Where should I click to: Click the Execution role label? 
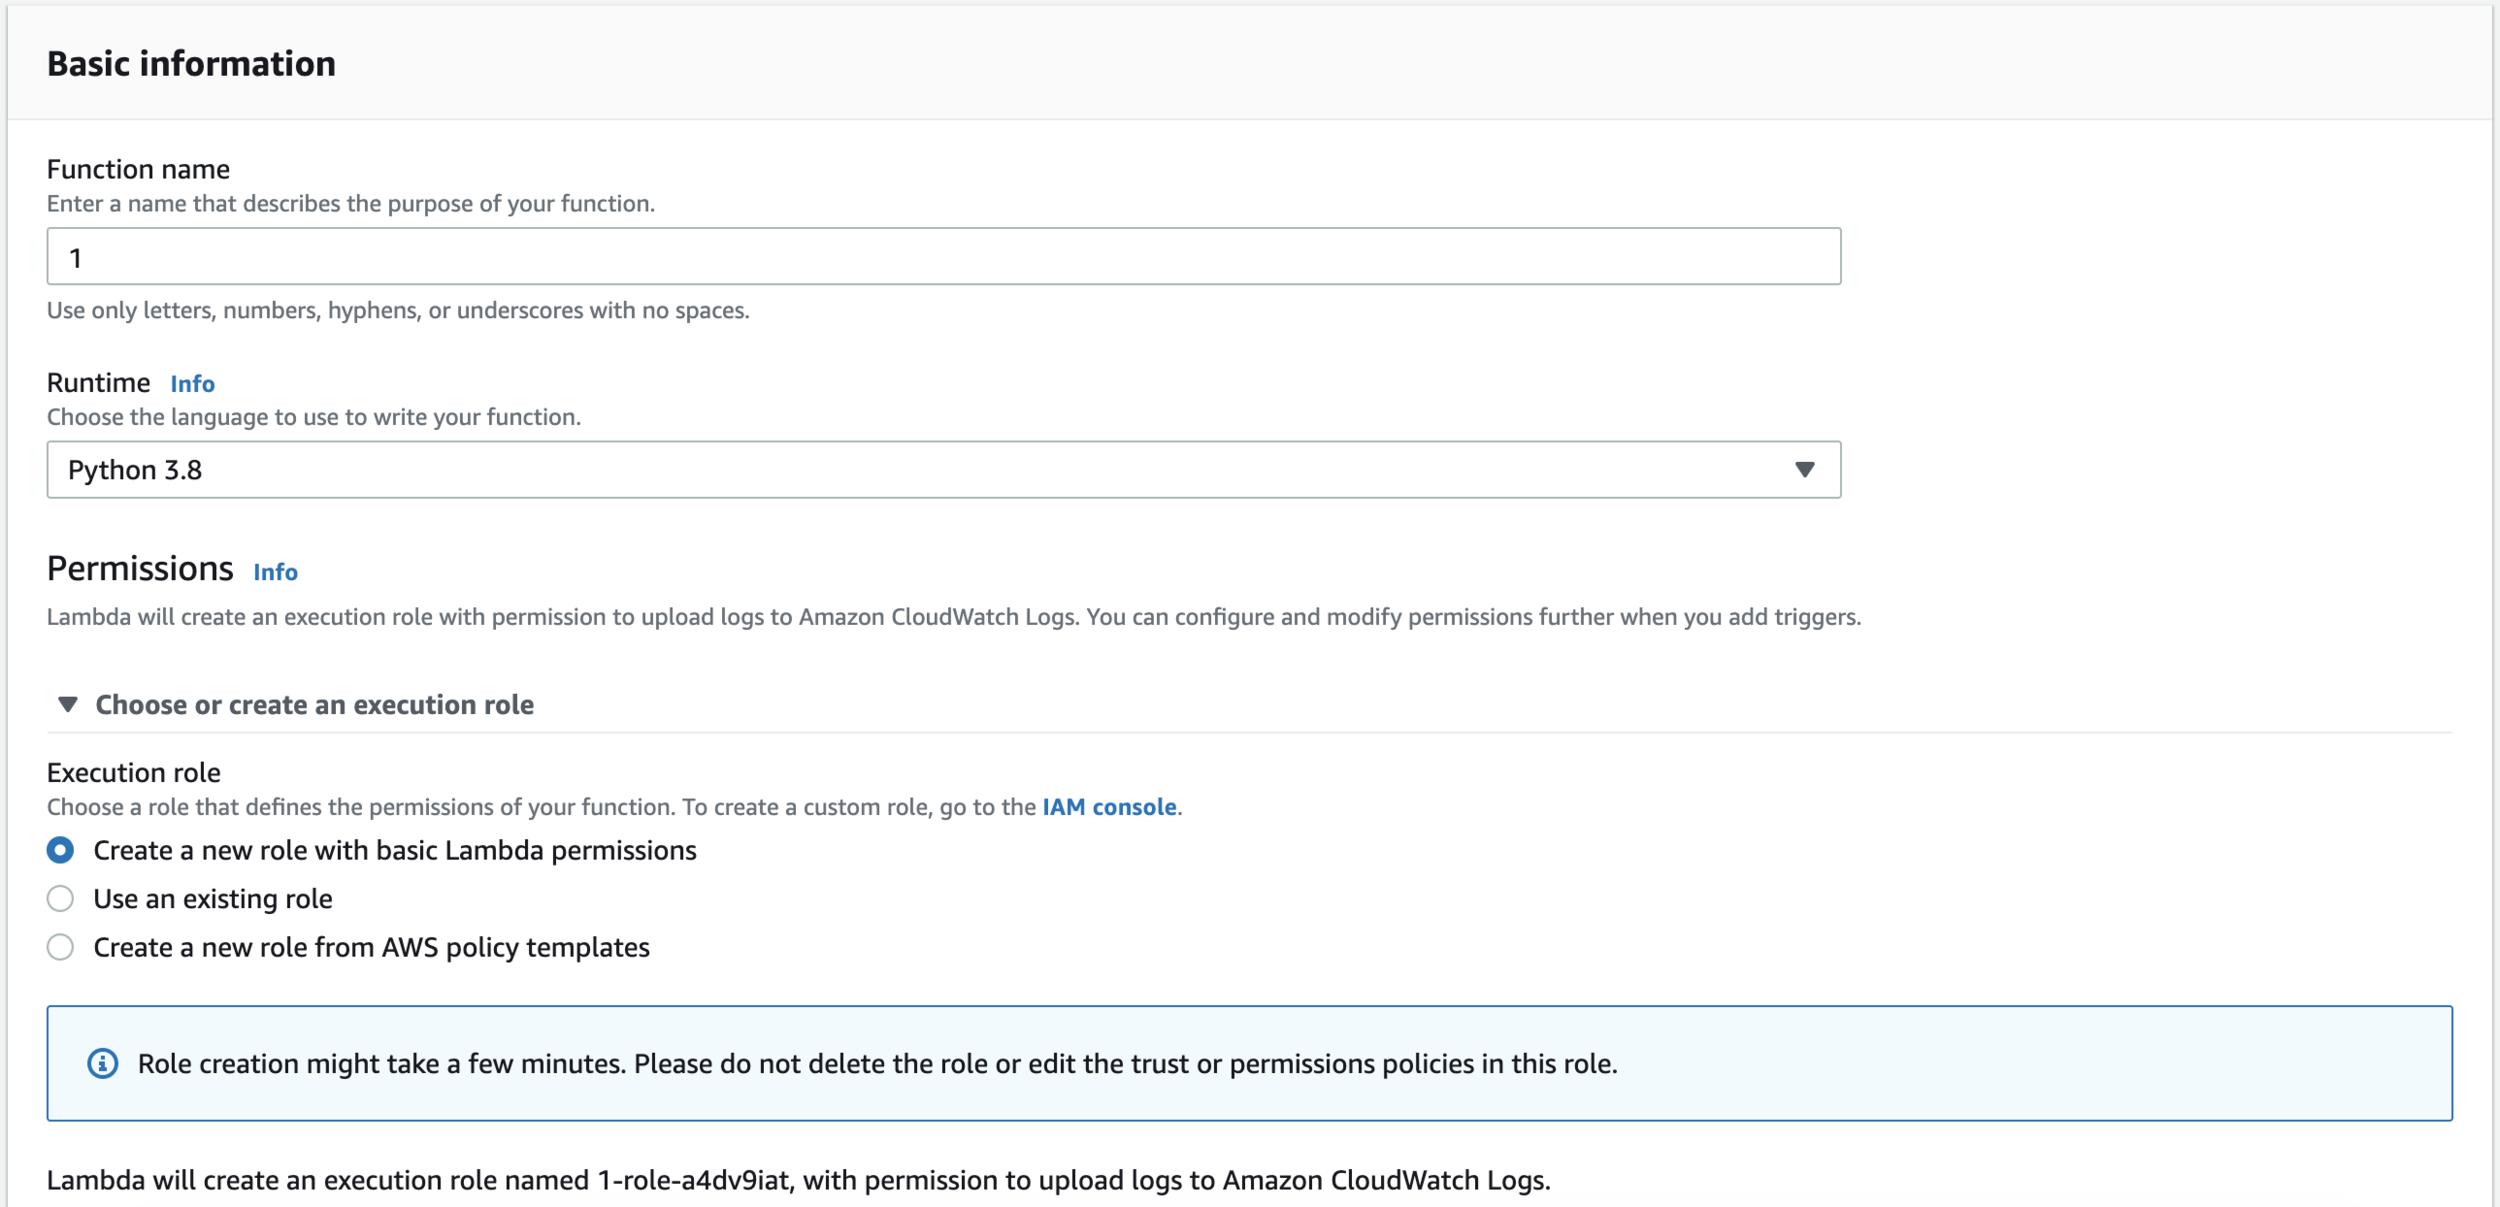(x=136, y=771)
